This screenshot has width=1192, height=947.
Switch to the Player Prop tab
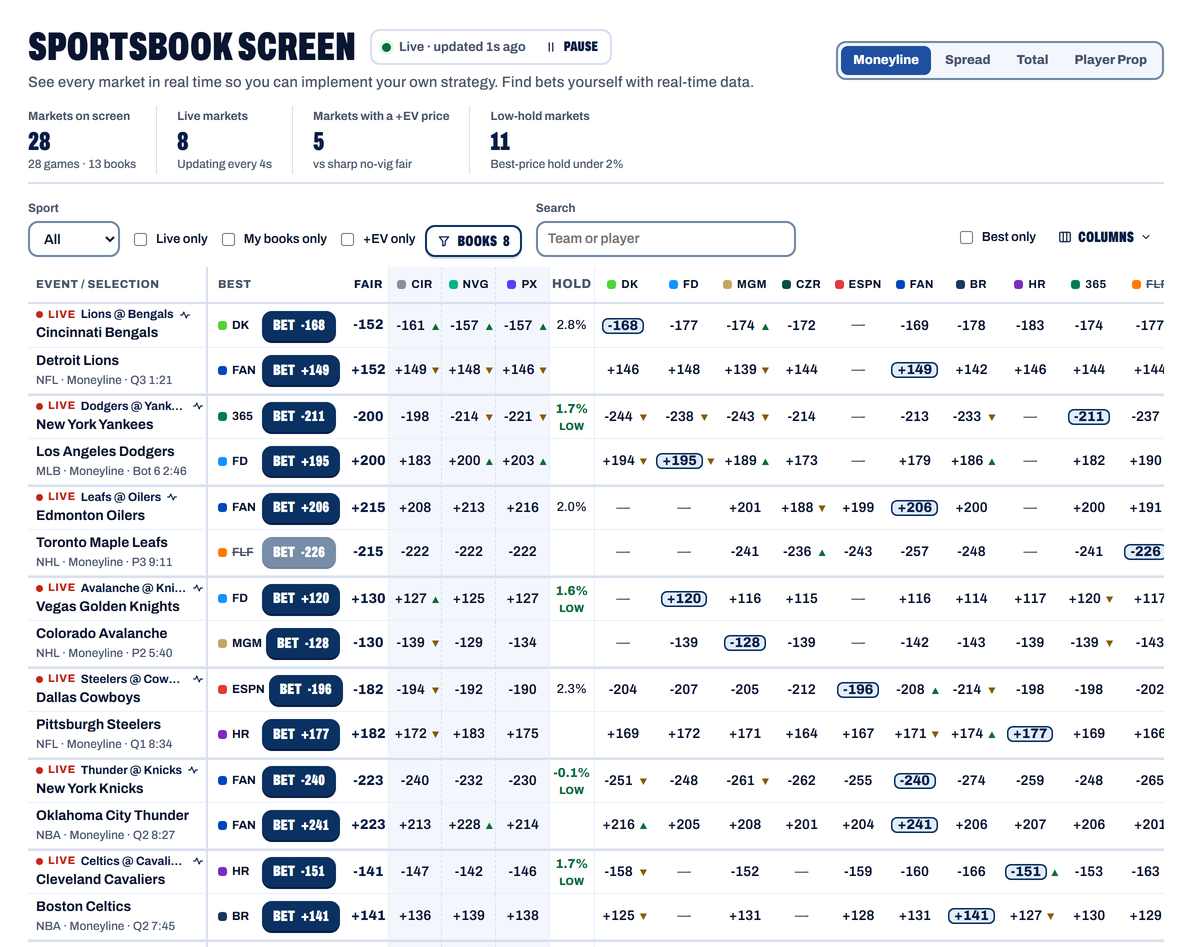(1110, 60)
